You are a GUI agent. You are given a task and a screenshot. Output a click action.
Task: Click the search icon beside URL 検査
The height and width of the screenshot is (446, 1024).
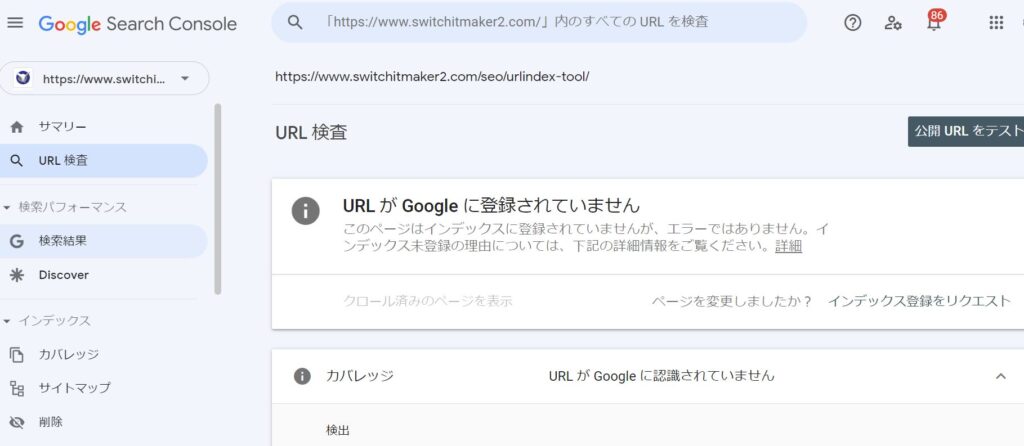[17, 161]
